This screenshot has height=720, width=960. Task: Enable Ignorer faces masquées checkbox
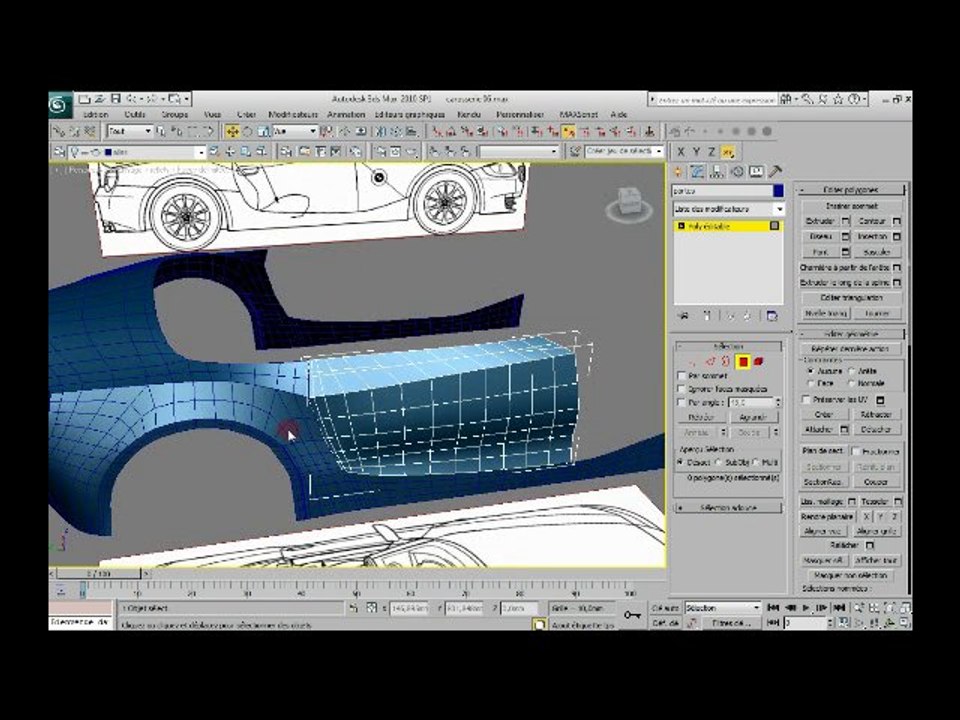[681, 389]
